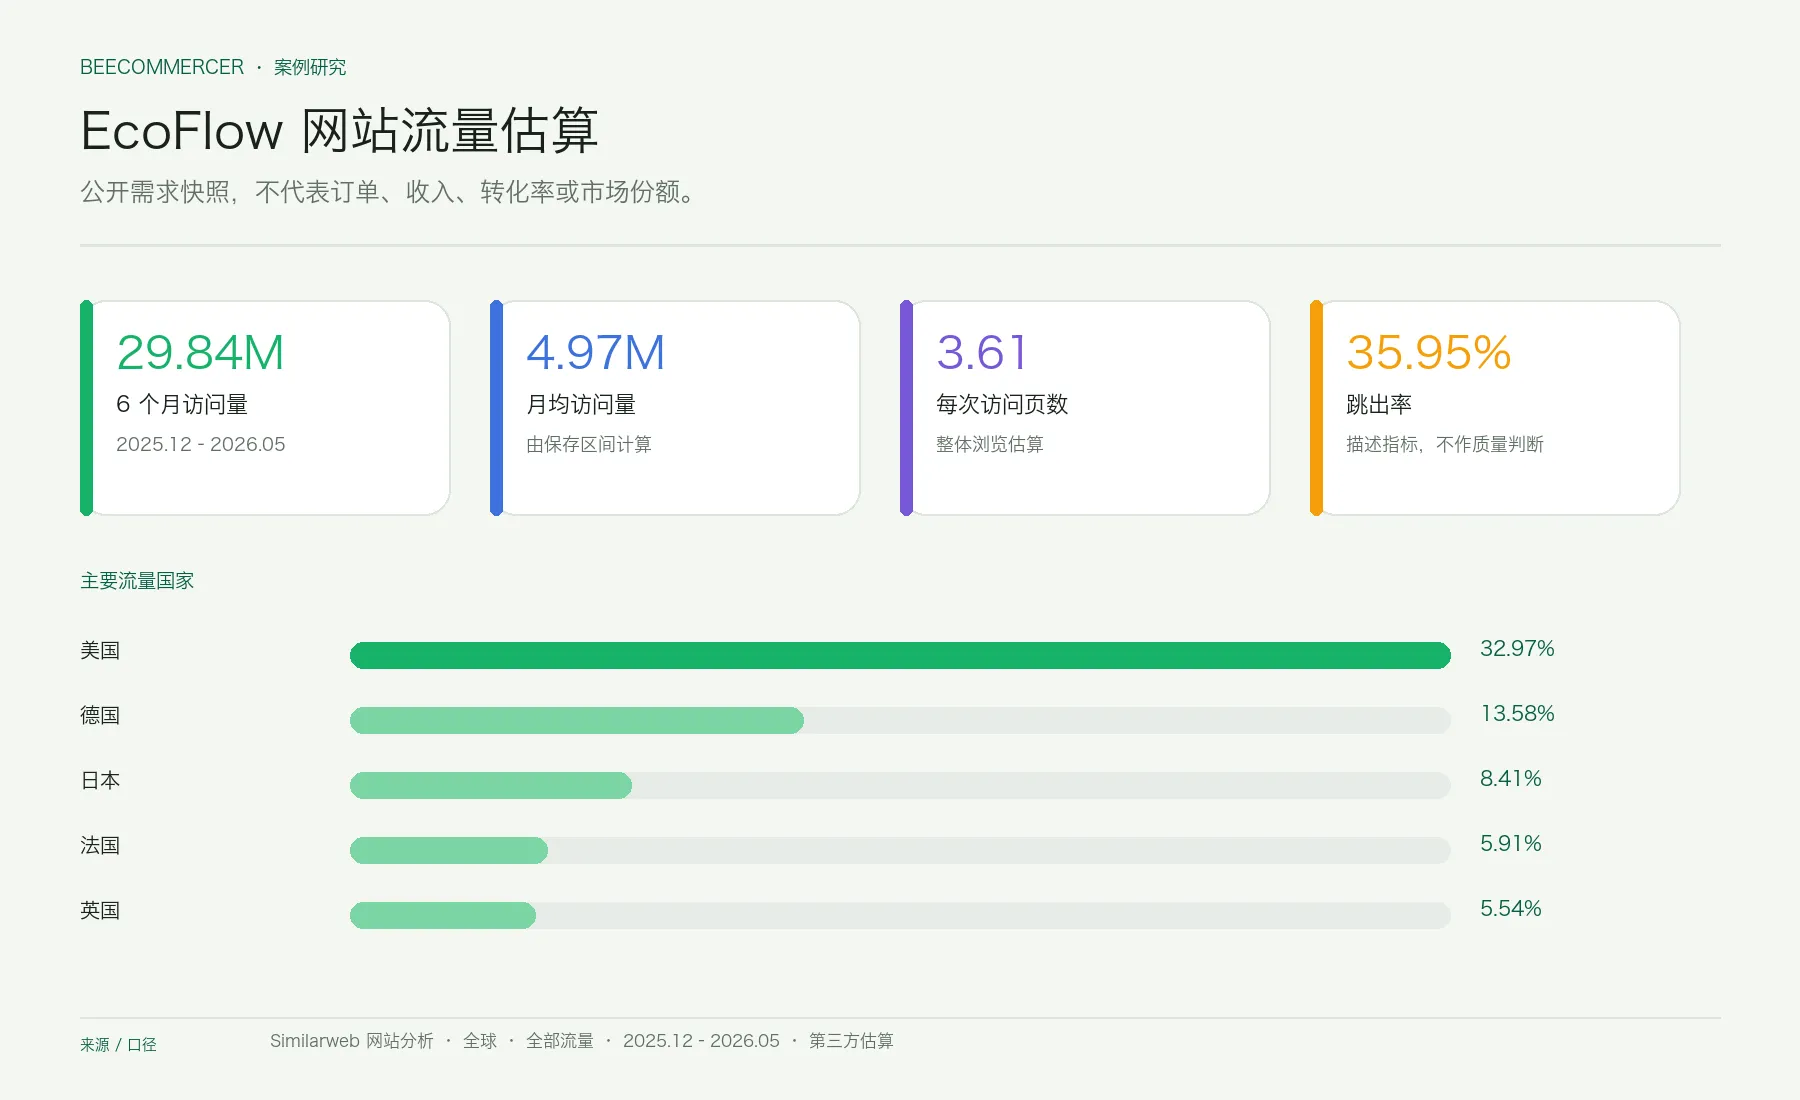Click the 德国 traffic bar
This screenshot has height=1100, width=1800.
click(x=577, y=720)
